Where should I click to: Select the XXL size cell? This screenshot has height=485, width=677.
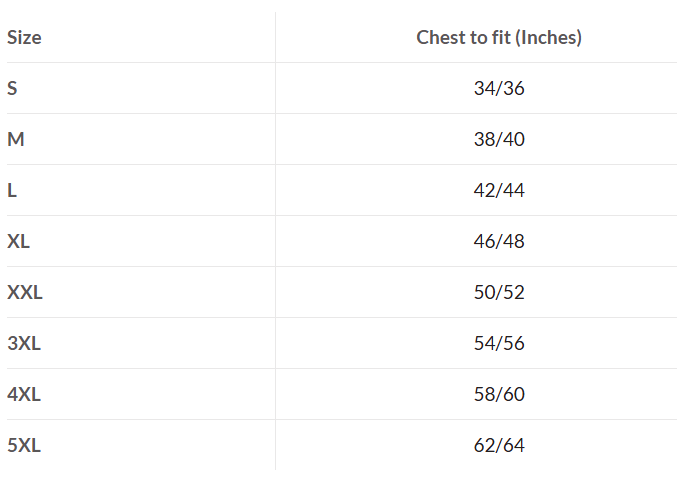(25, 292)
